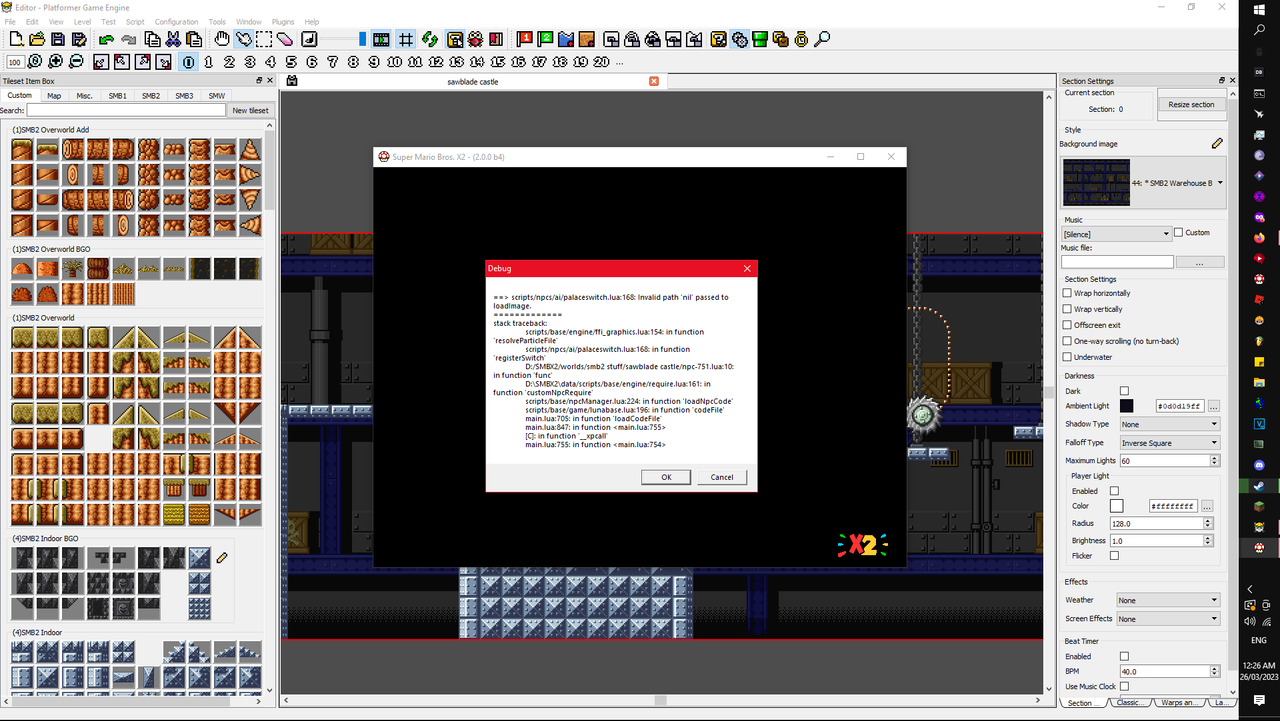Enable Offscreen exit checkbox
This screenshot has height=721, width=1280.
pyautogui.click(x=1067, y=325)
